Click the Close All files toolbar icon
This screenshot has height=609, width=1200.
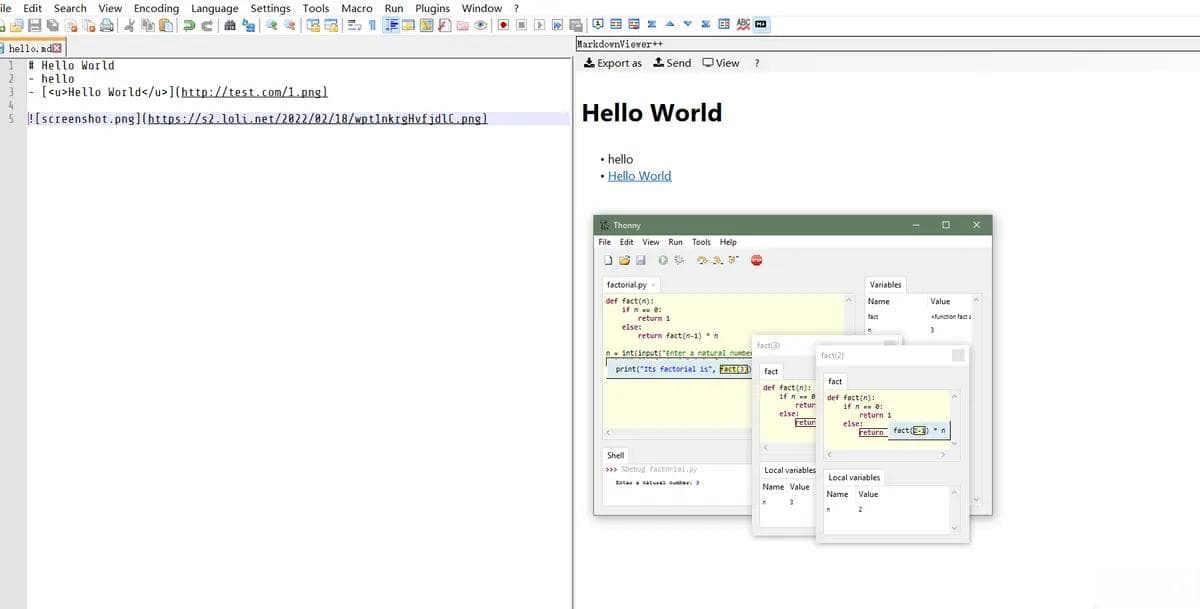click(x=89, y=25)
